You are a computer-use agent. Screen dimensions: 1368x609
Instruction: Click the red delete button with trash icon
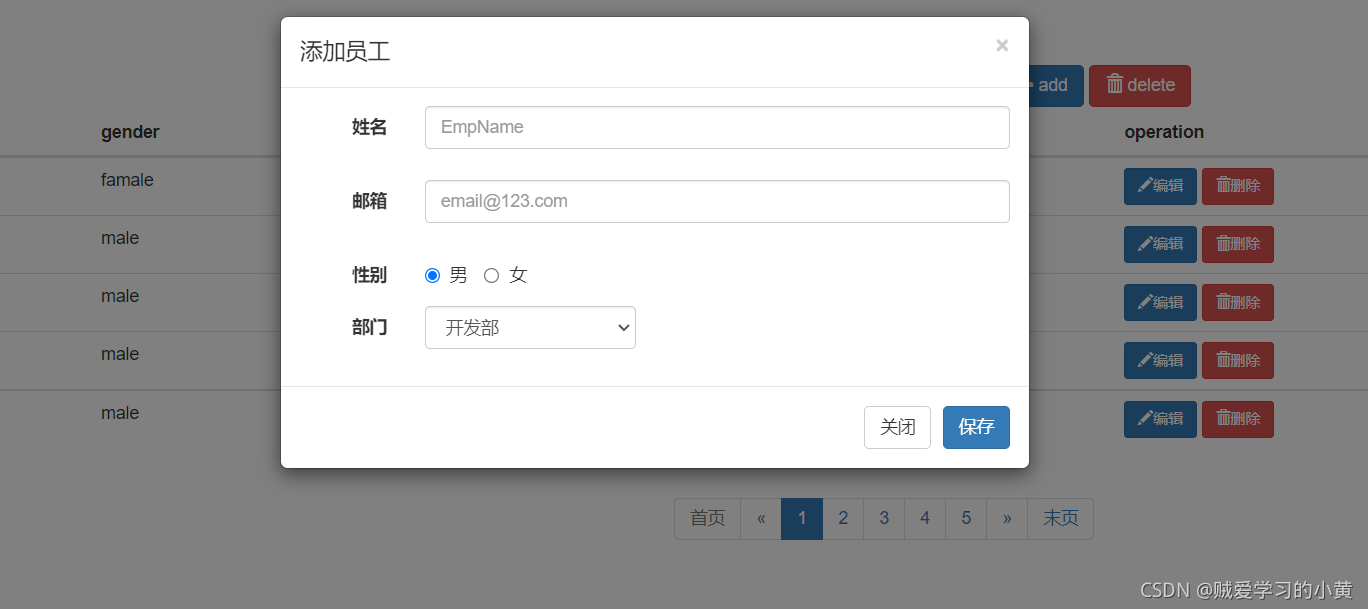(x=1140, y=86)
